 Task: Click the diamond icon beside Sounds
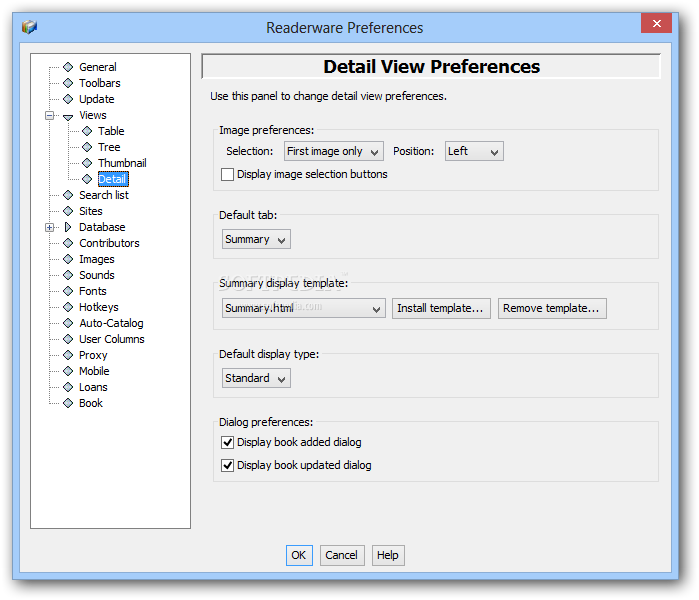(x=68, y=275)
